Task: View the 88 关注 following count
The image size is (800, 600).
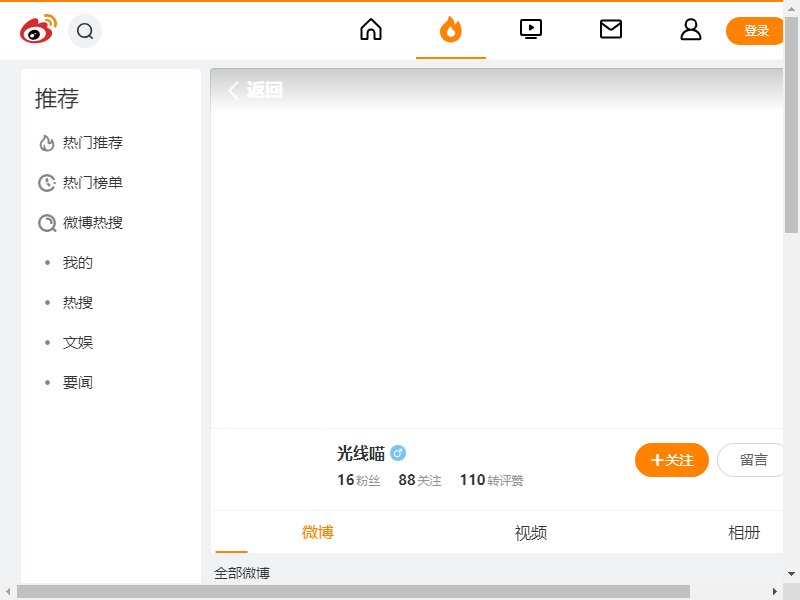Action: pos(420,480)
